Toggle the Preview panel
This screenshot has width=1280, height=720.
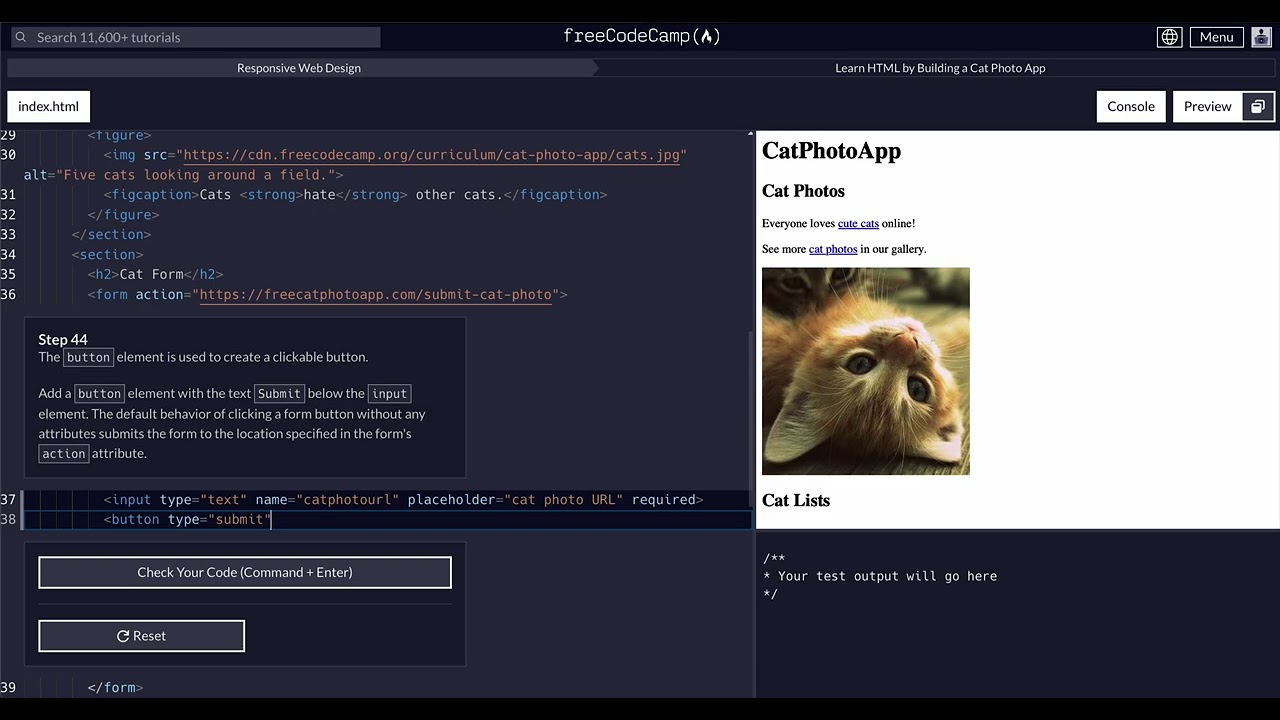click(1207, 107)
